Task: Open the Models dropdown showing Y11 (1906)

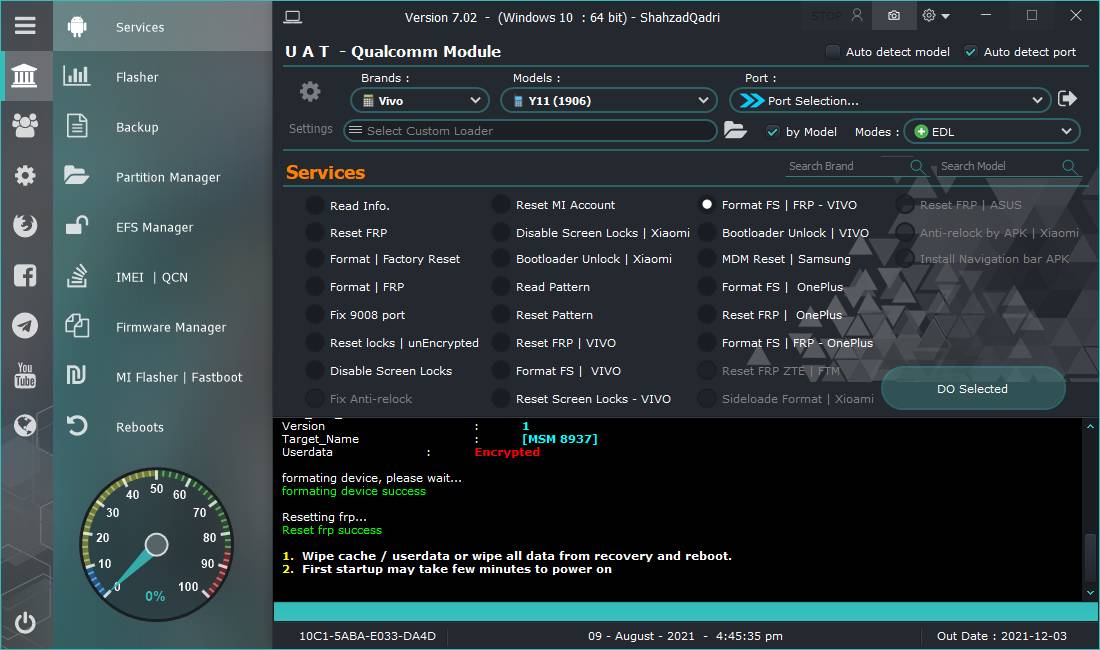Action: [x=608, y=100]
